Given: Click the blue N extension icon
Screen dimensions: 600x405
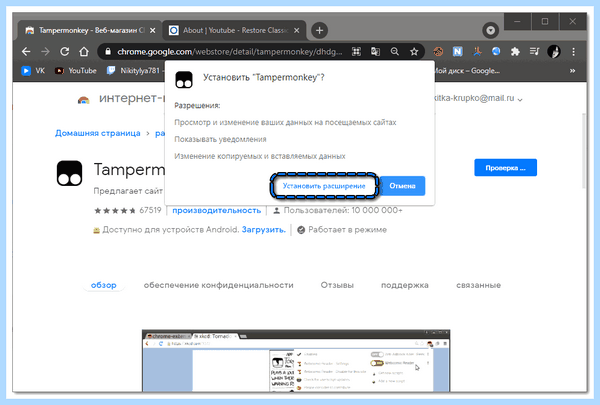Looking at the screenshot, I should [x=458, y=52].
